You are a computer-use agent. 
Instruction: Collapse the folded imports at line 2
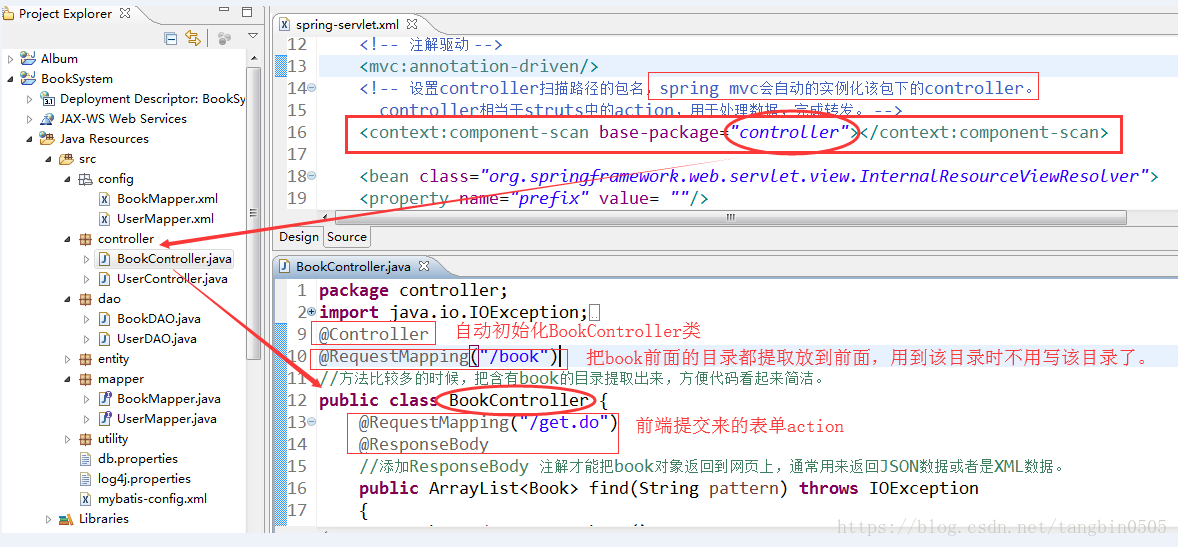coord(312,313)
